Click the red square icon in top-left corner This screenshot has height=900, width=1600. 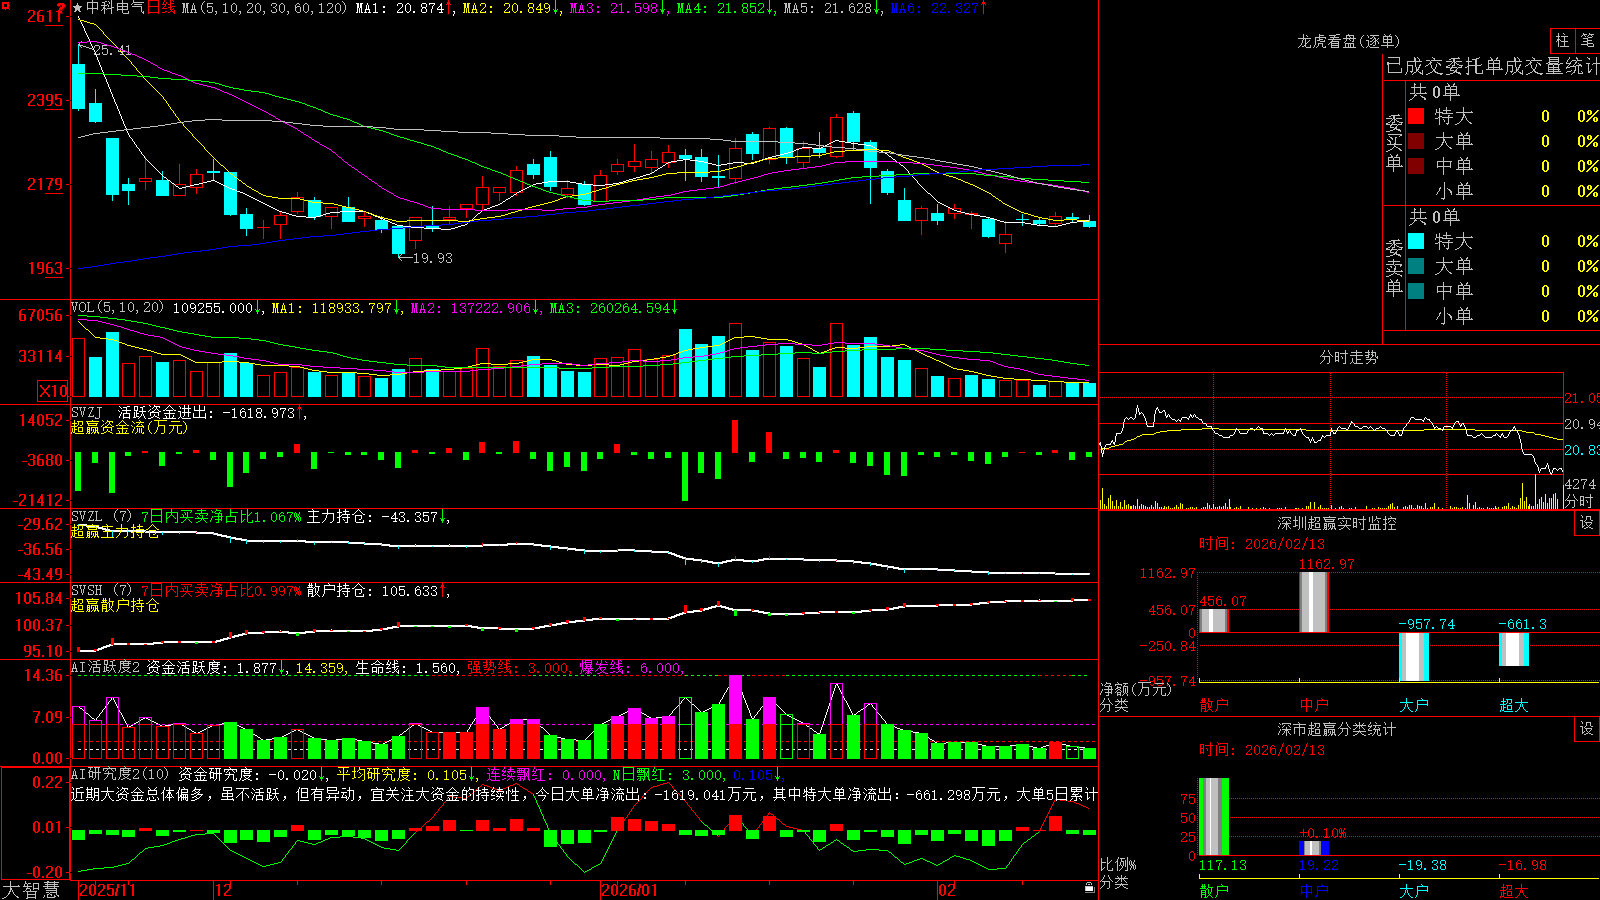5,4
